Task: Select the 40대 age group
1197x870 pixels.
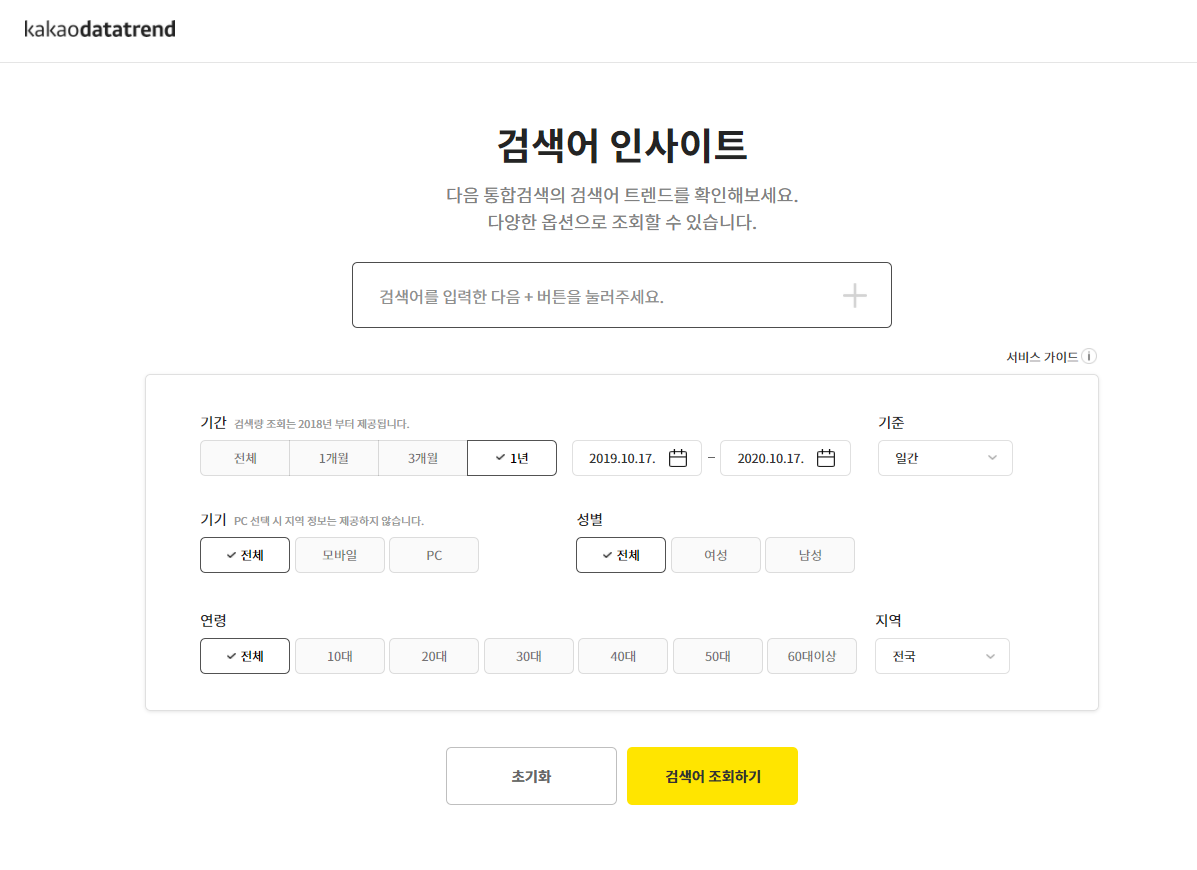Action: pyautogui.click(x=622, y=656)
